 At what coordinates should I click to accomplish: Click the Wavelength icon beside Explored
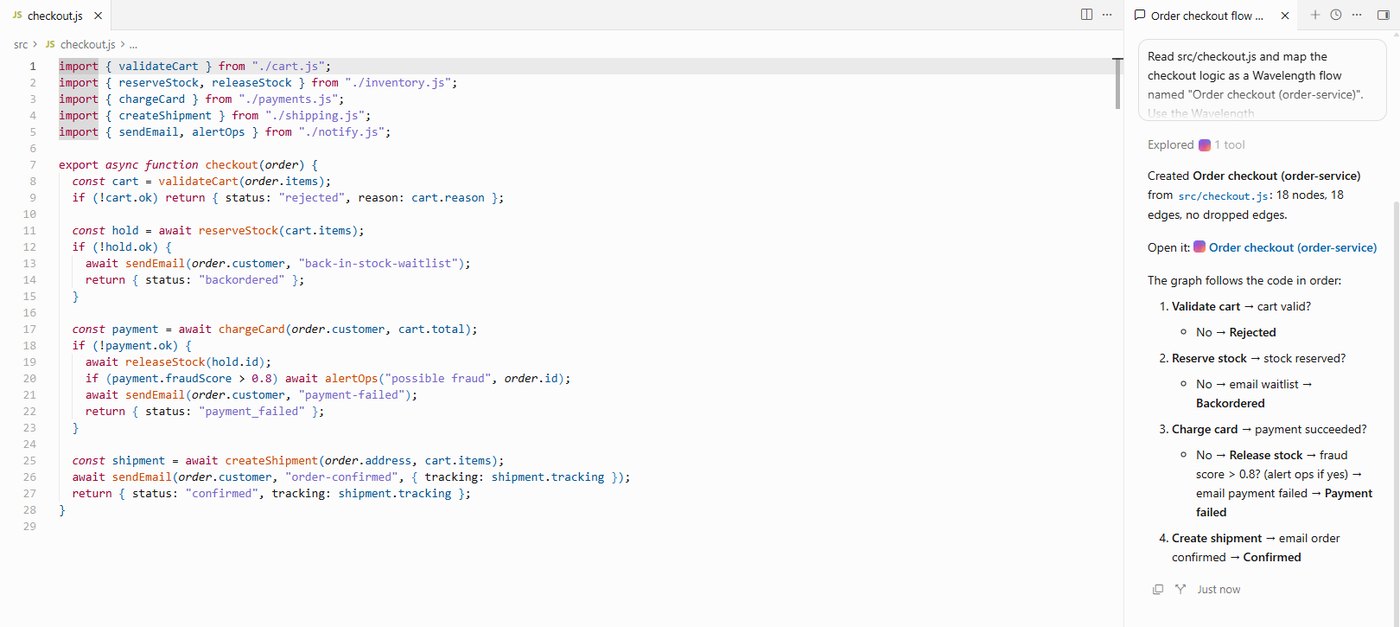1204,145
